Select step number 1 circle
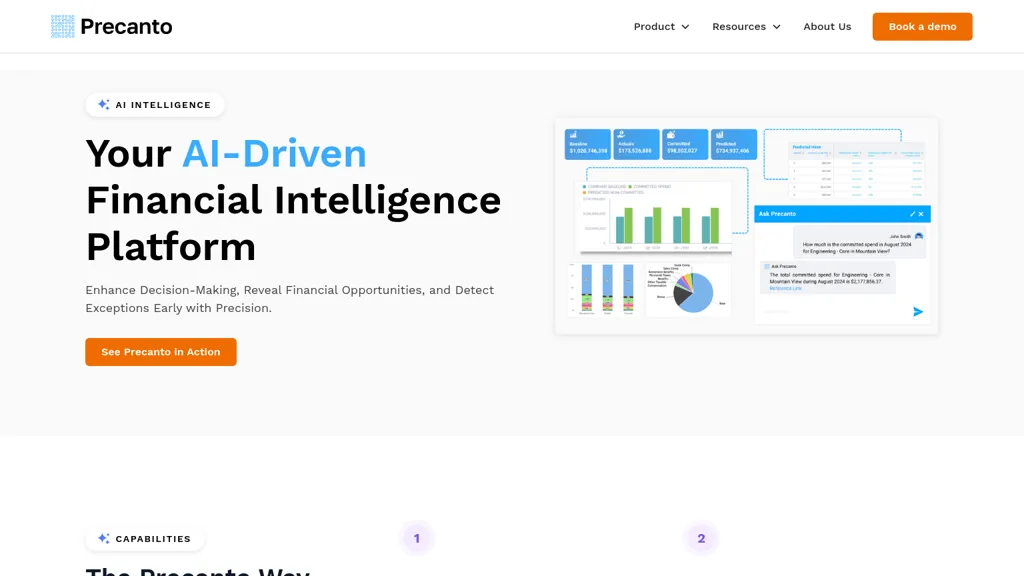 (417, 539)
